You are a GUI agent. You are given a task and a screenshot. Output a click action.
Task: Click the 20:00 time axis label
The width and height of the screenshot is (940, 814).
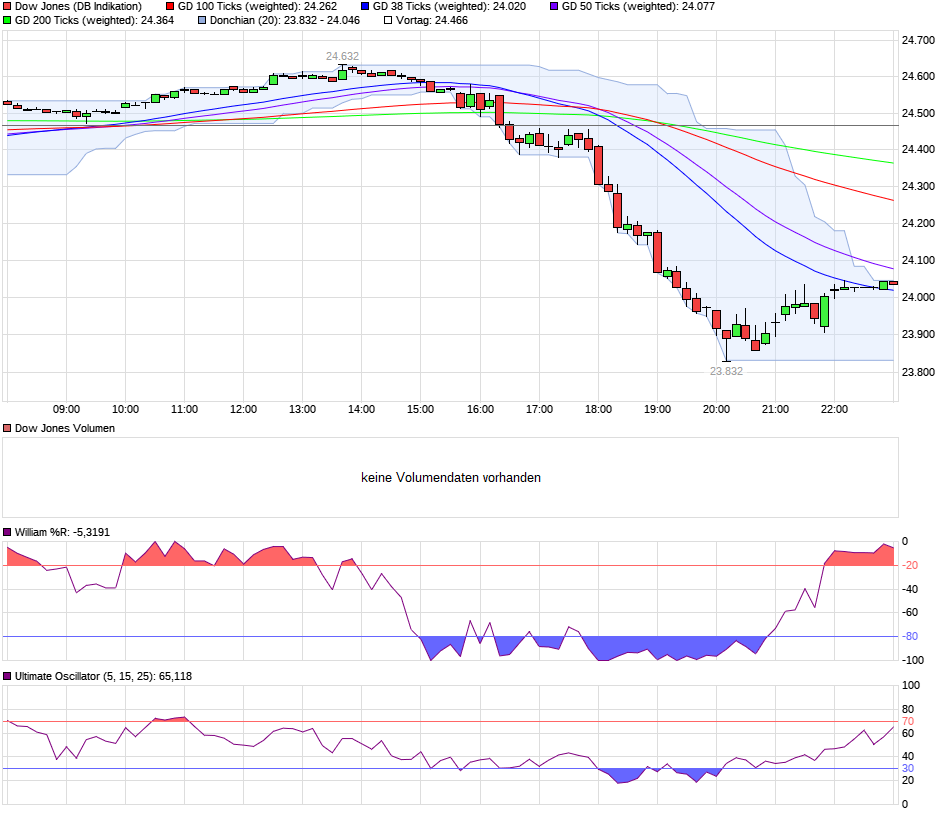coord(716,409)
